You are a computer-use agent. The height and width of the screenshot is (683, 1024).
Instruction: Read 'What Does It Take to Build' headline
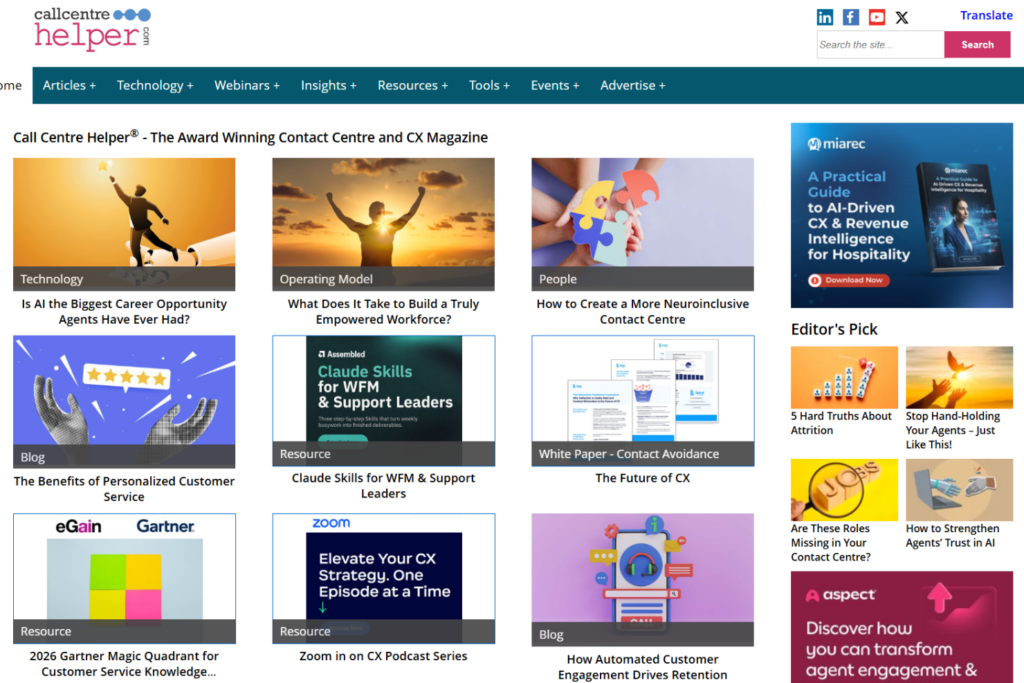coord(383,311)
